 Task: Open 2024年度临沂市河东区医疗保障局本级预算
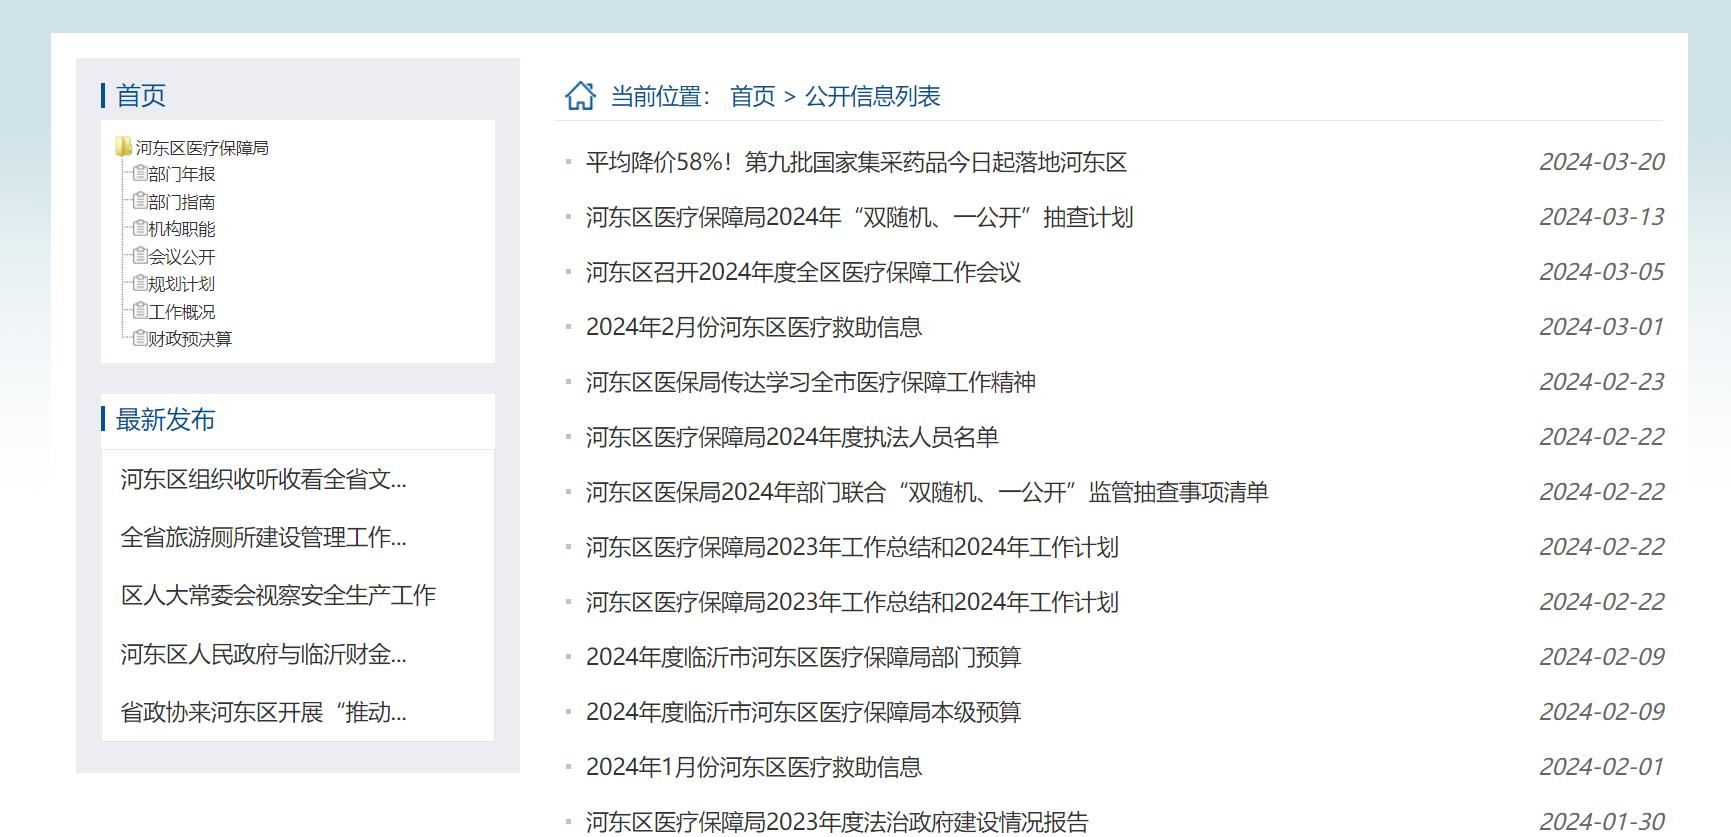point(803,712)
